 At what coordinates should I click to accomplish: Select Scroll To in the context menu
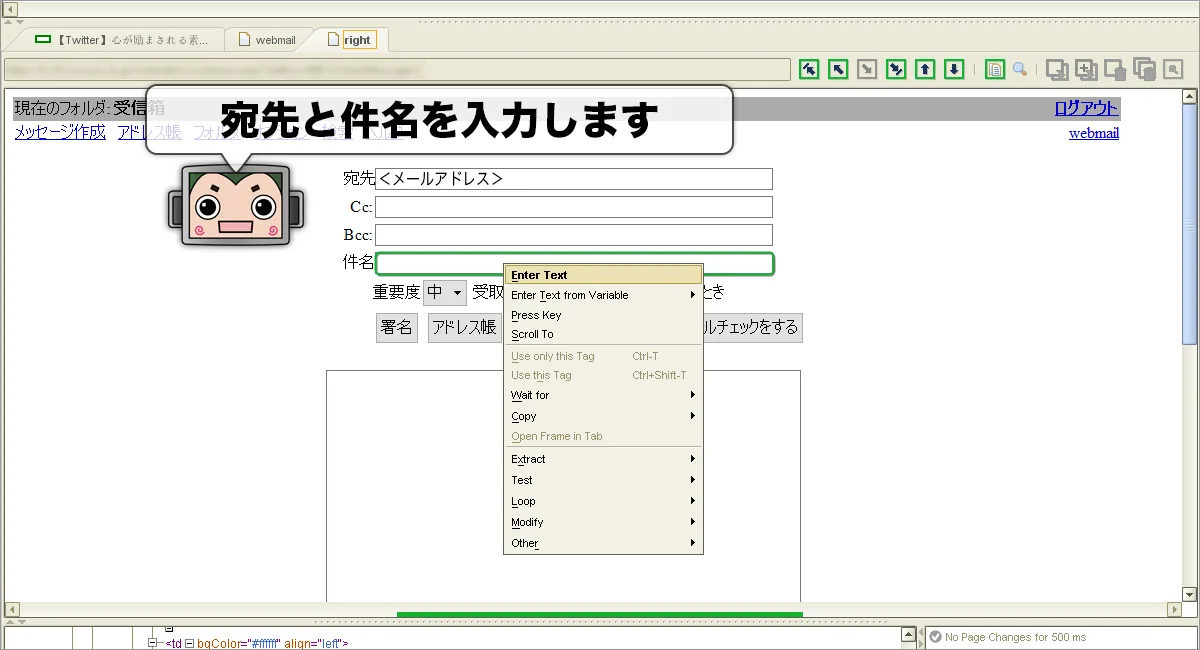tap(604, 334)
